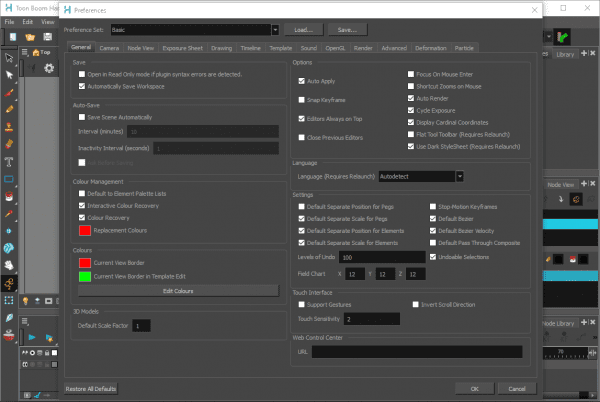Enable Focus On Mouse Enter
600x402 pixels.
tap(411, 74)
